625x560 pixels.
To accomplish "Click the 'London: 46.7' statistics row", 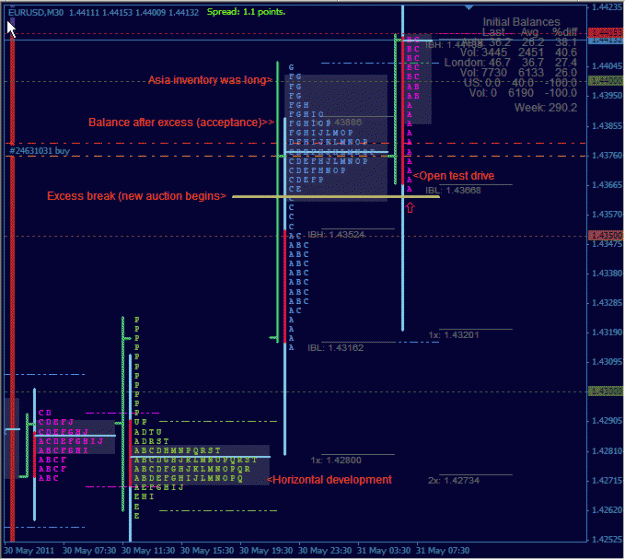I will click(x=511, y=63).
